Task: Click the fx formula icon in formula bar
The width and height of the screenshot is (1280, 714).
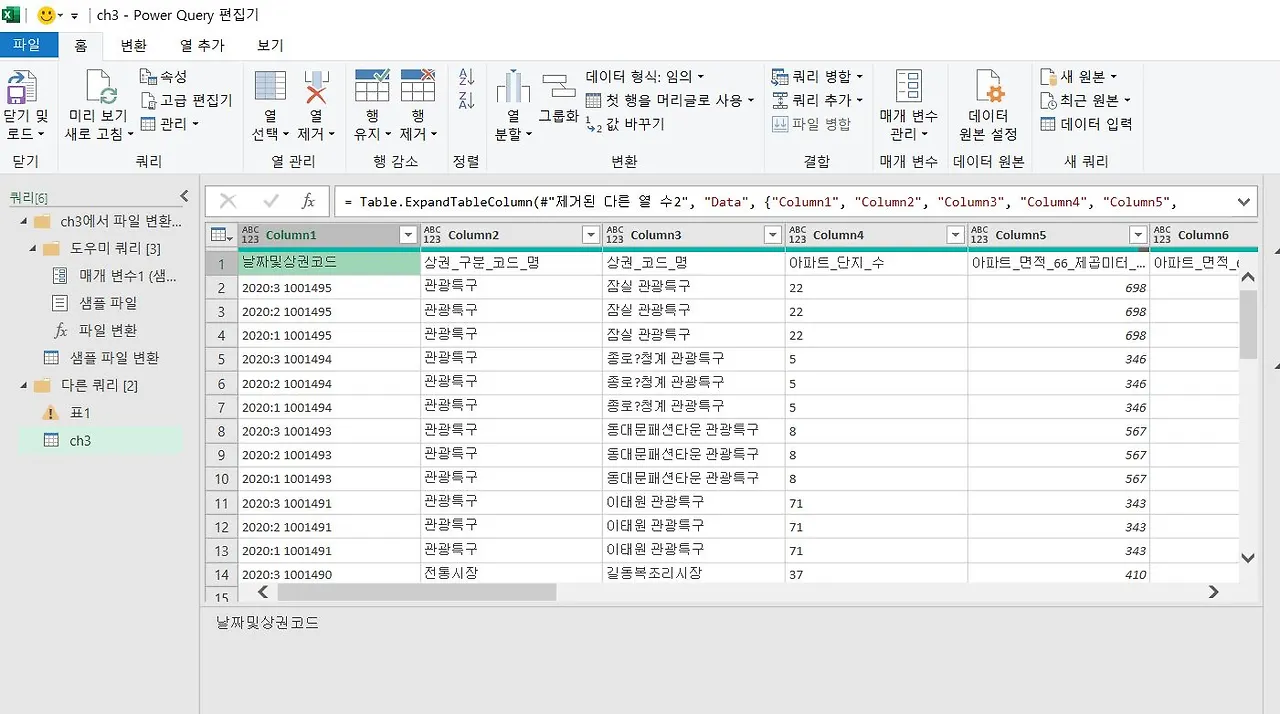Action: click(308, 201)
